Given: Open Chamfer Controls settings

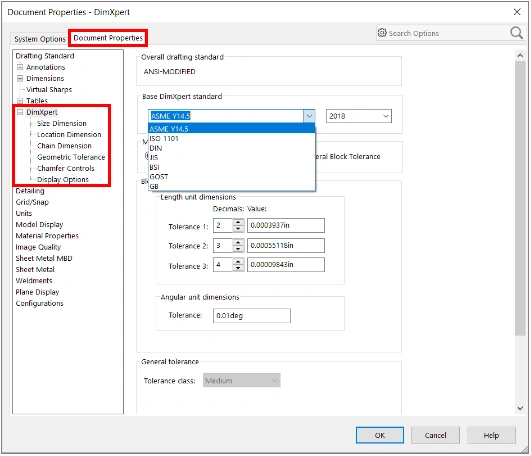Looking at the screenshot, I should pyautogui.click(x=66, y=168).
